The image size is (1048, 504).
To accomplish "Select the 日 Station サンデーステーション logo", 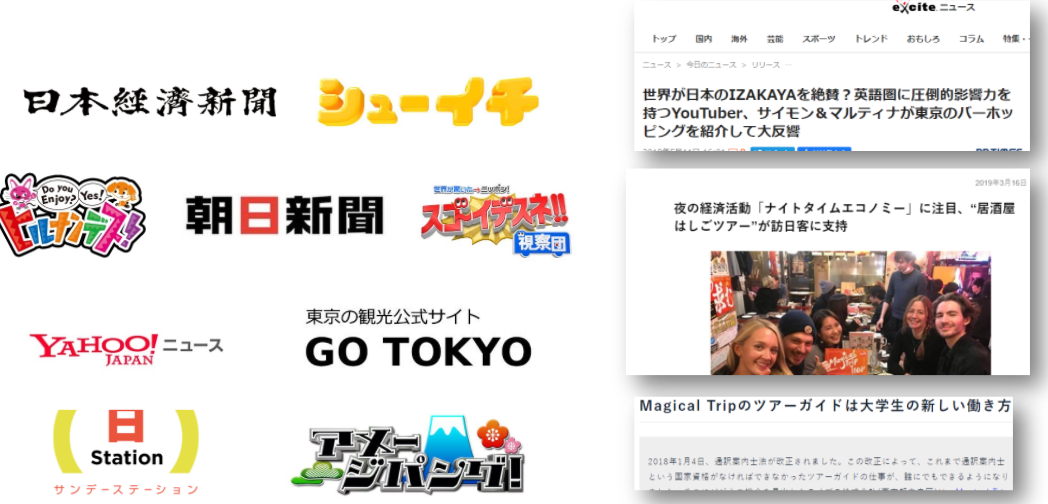I will click(x=126, y=451).
